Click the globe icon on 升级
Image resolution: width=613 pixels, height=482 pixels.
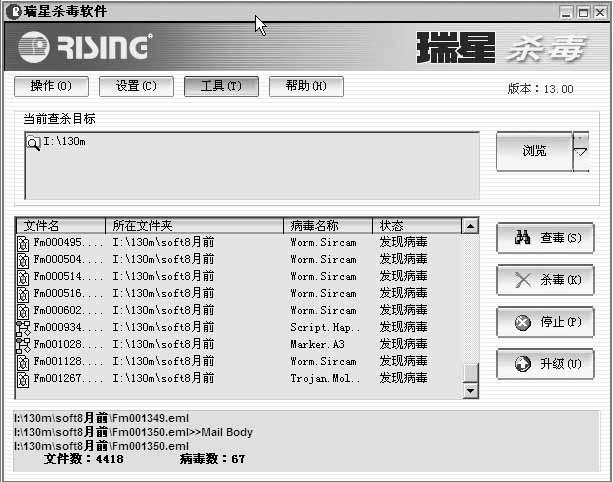click(x=523, y=364)
